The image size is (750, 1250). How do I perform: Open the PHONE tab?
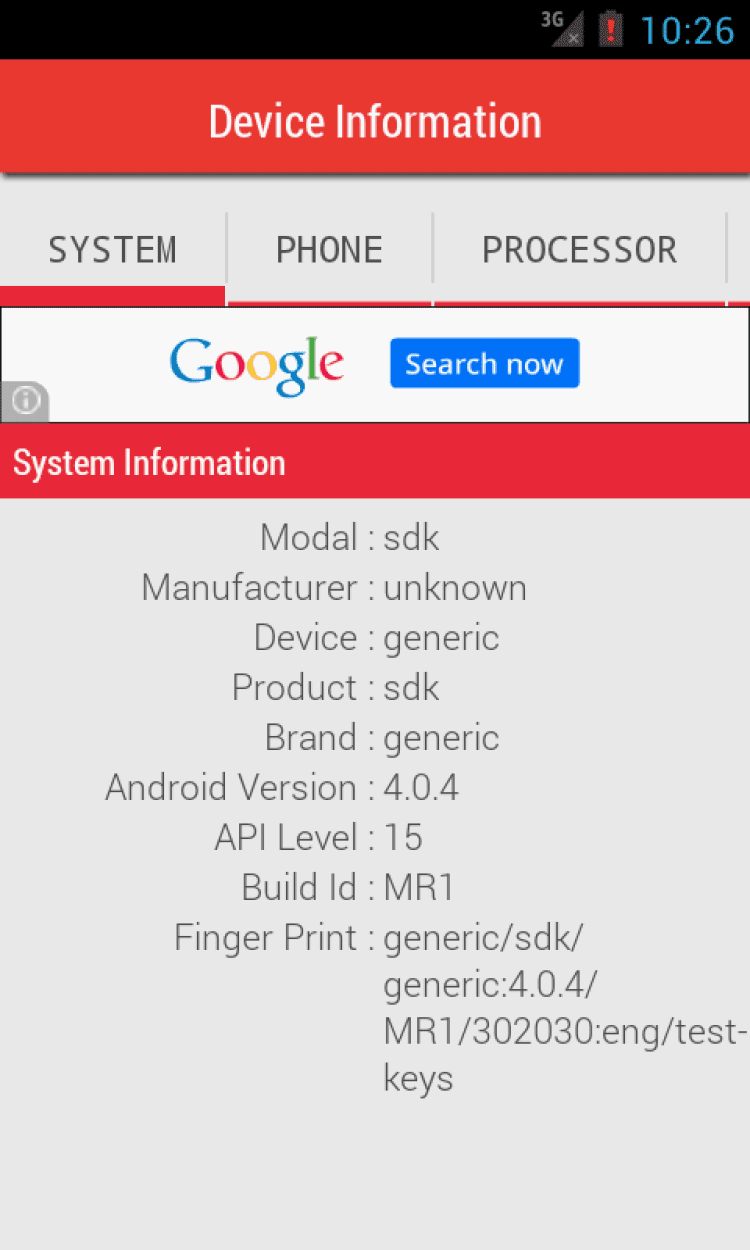[x=329, y=250]
